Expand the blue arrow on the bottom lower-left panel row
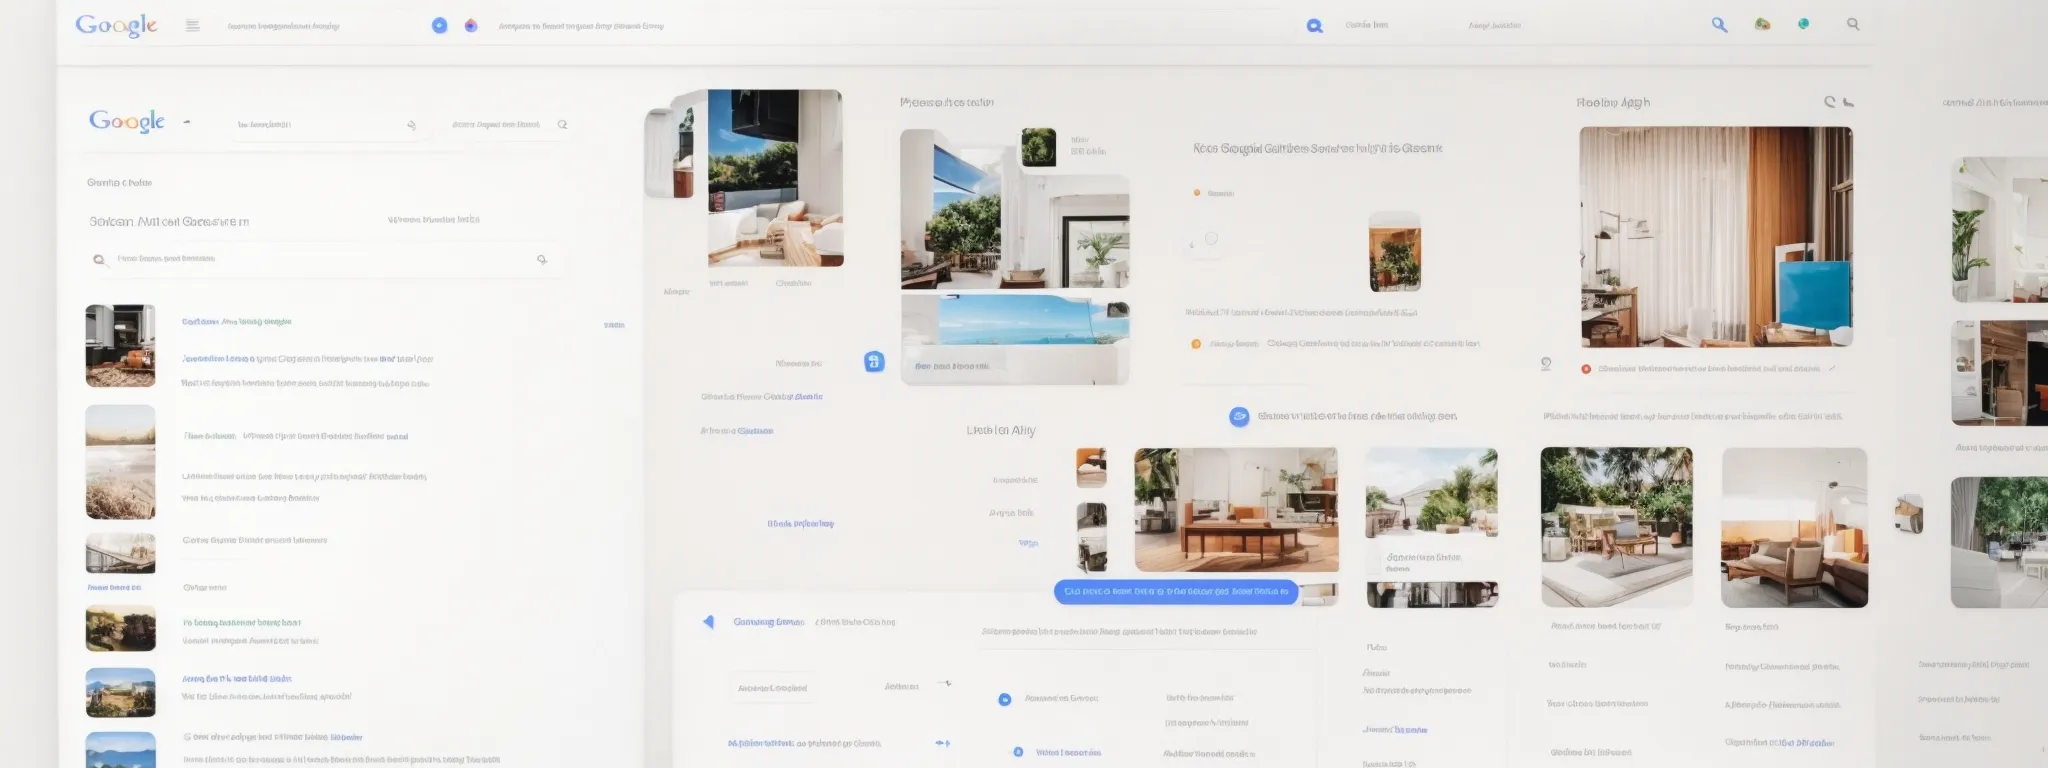This screenshot has width=2048, height=768. [x=942, y=743]
